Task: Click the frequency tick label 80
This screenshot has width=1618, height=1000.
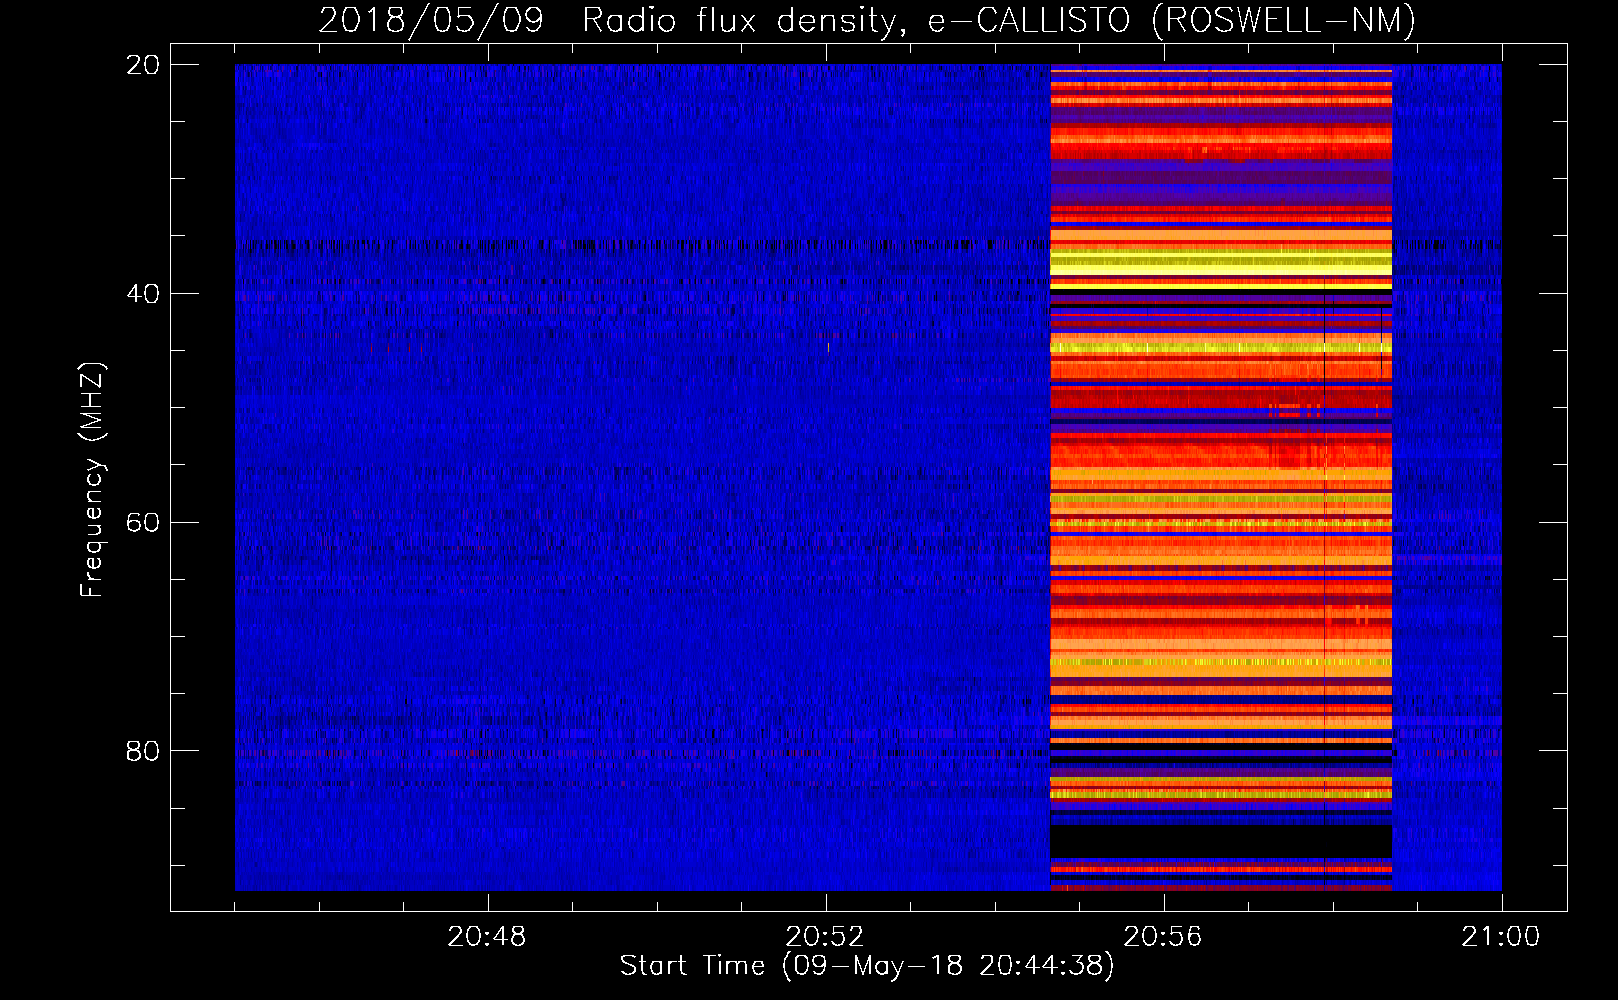Action: point(143,751)
